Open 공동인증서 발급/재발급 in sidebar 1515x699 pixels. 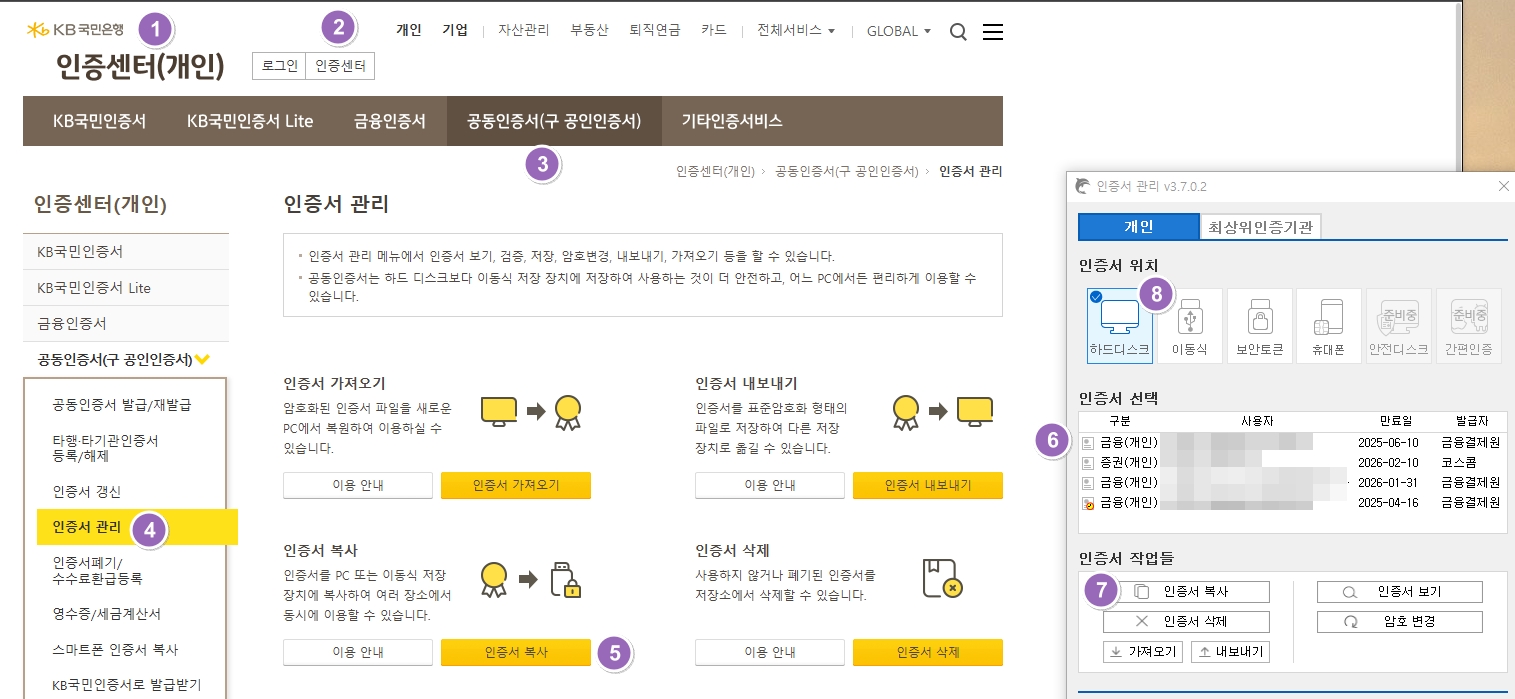(x=122, y=405)
